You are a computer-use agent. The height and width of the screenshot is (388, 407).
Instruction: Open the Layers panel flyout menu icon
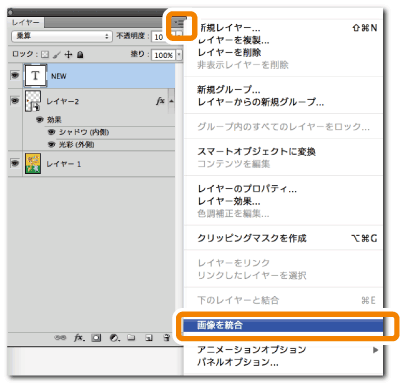pos(179,24)
